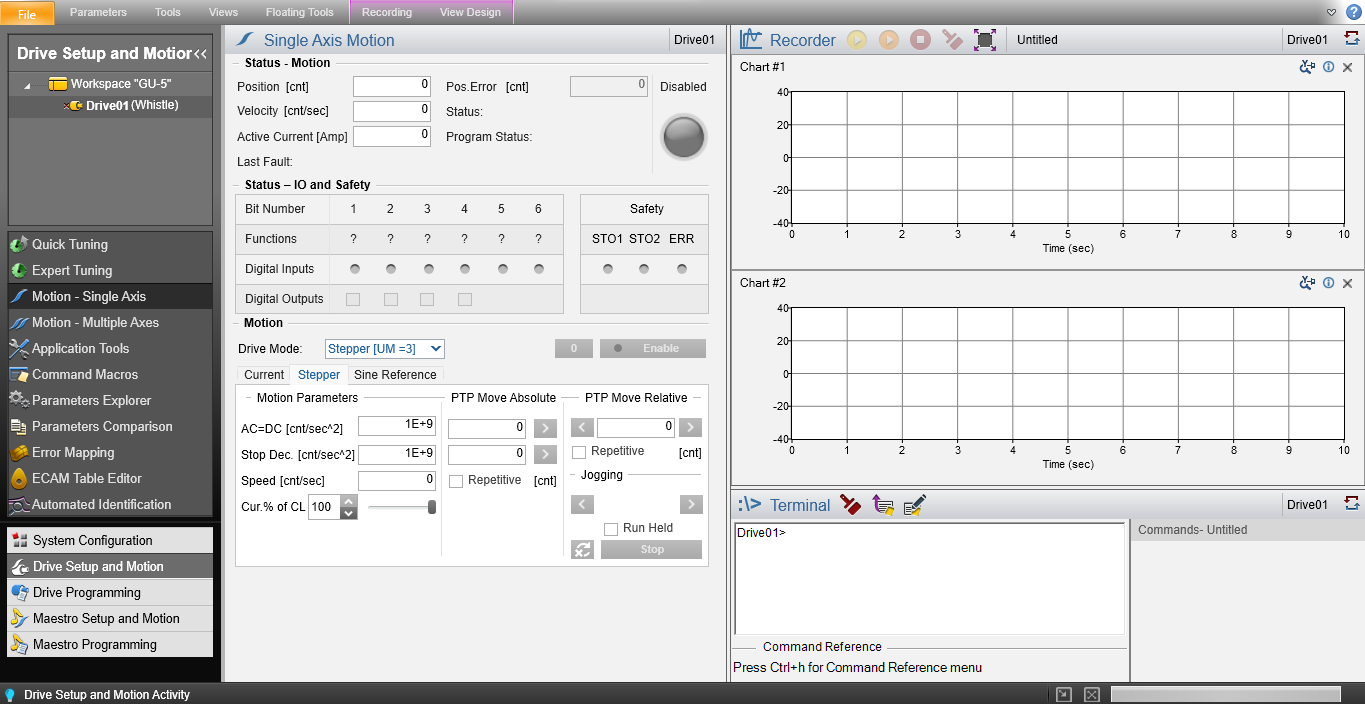Click the Cur.% of CL slider handle
The width and height of the screenshot is (1365, 704).
(432, 507)
